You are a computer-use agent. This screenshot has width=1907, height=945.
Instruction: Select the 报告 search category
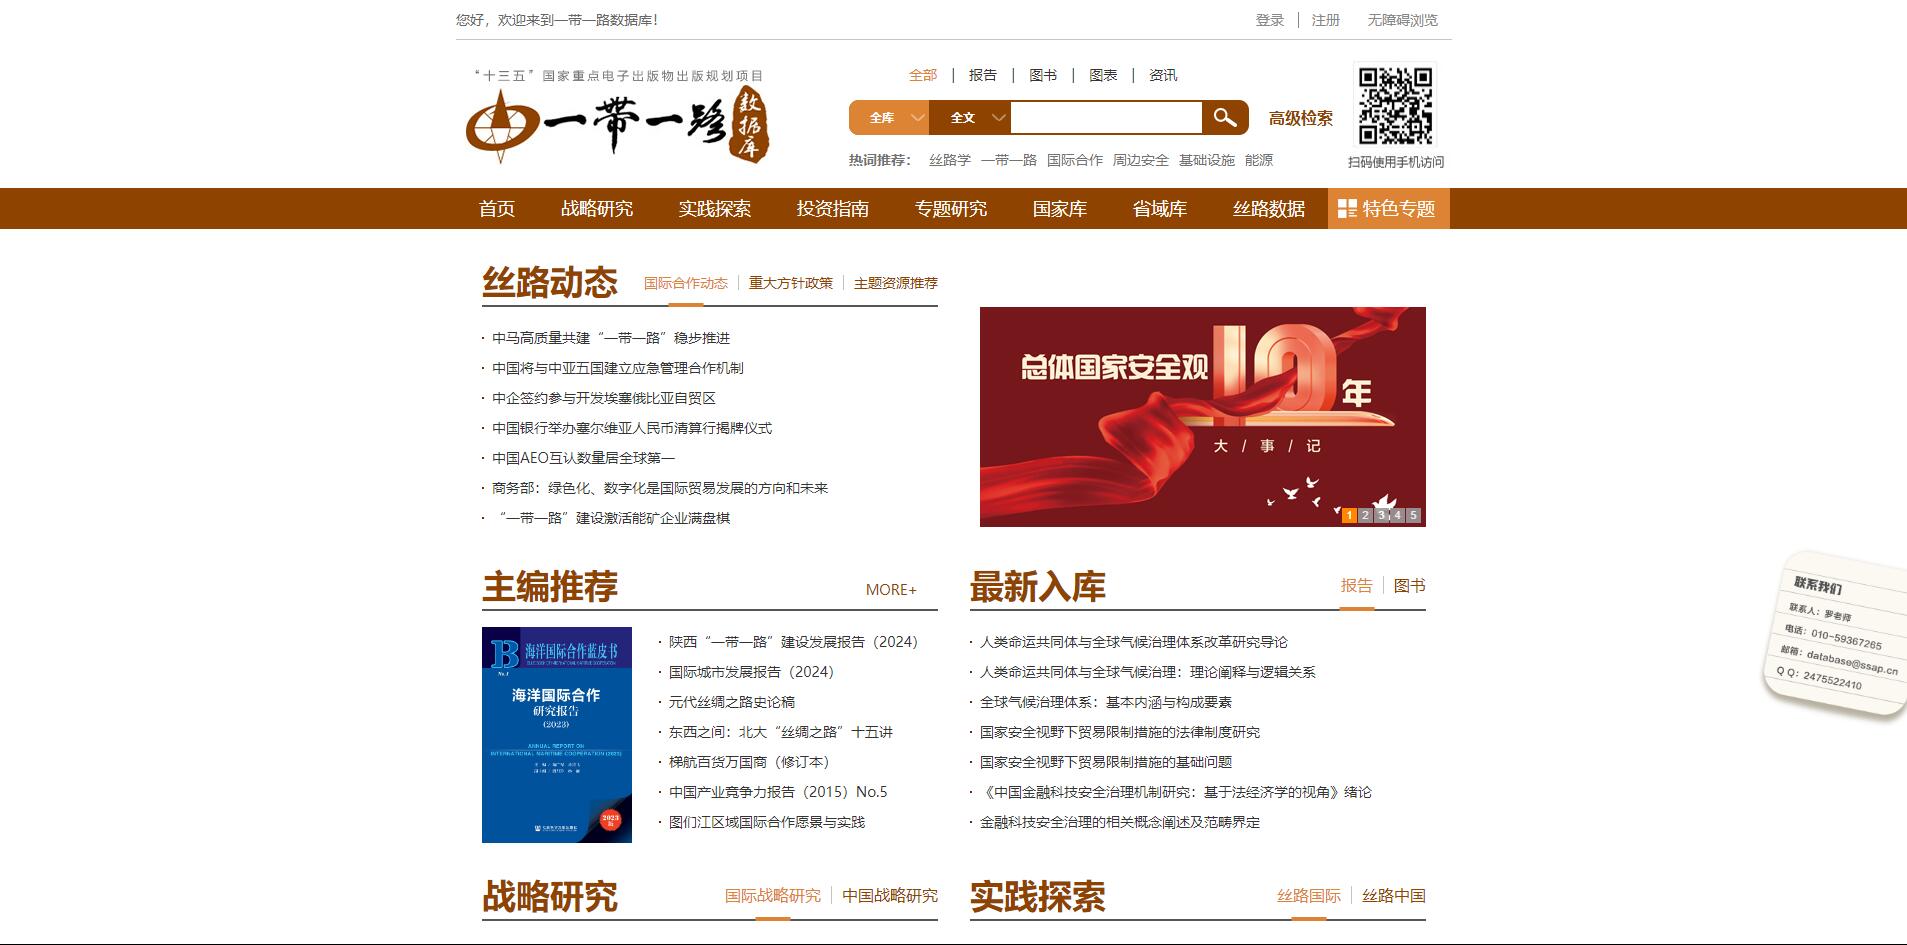click(x=983, y=75)
